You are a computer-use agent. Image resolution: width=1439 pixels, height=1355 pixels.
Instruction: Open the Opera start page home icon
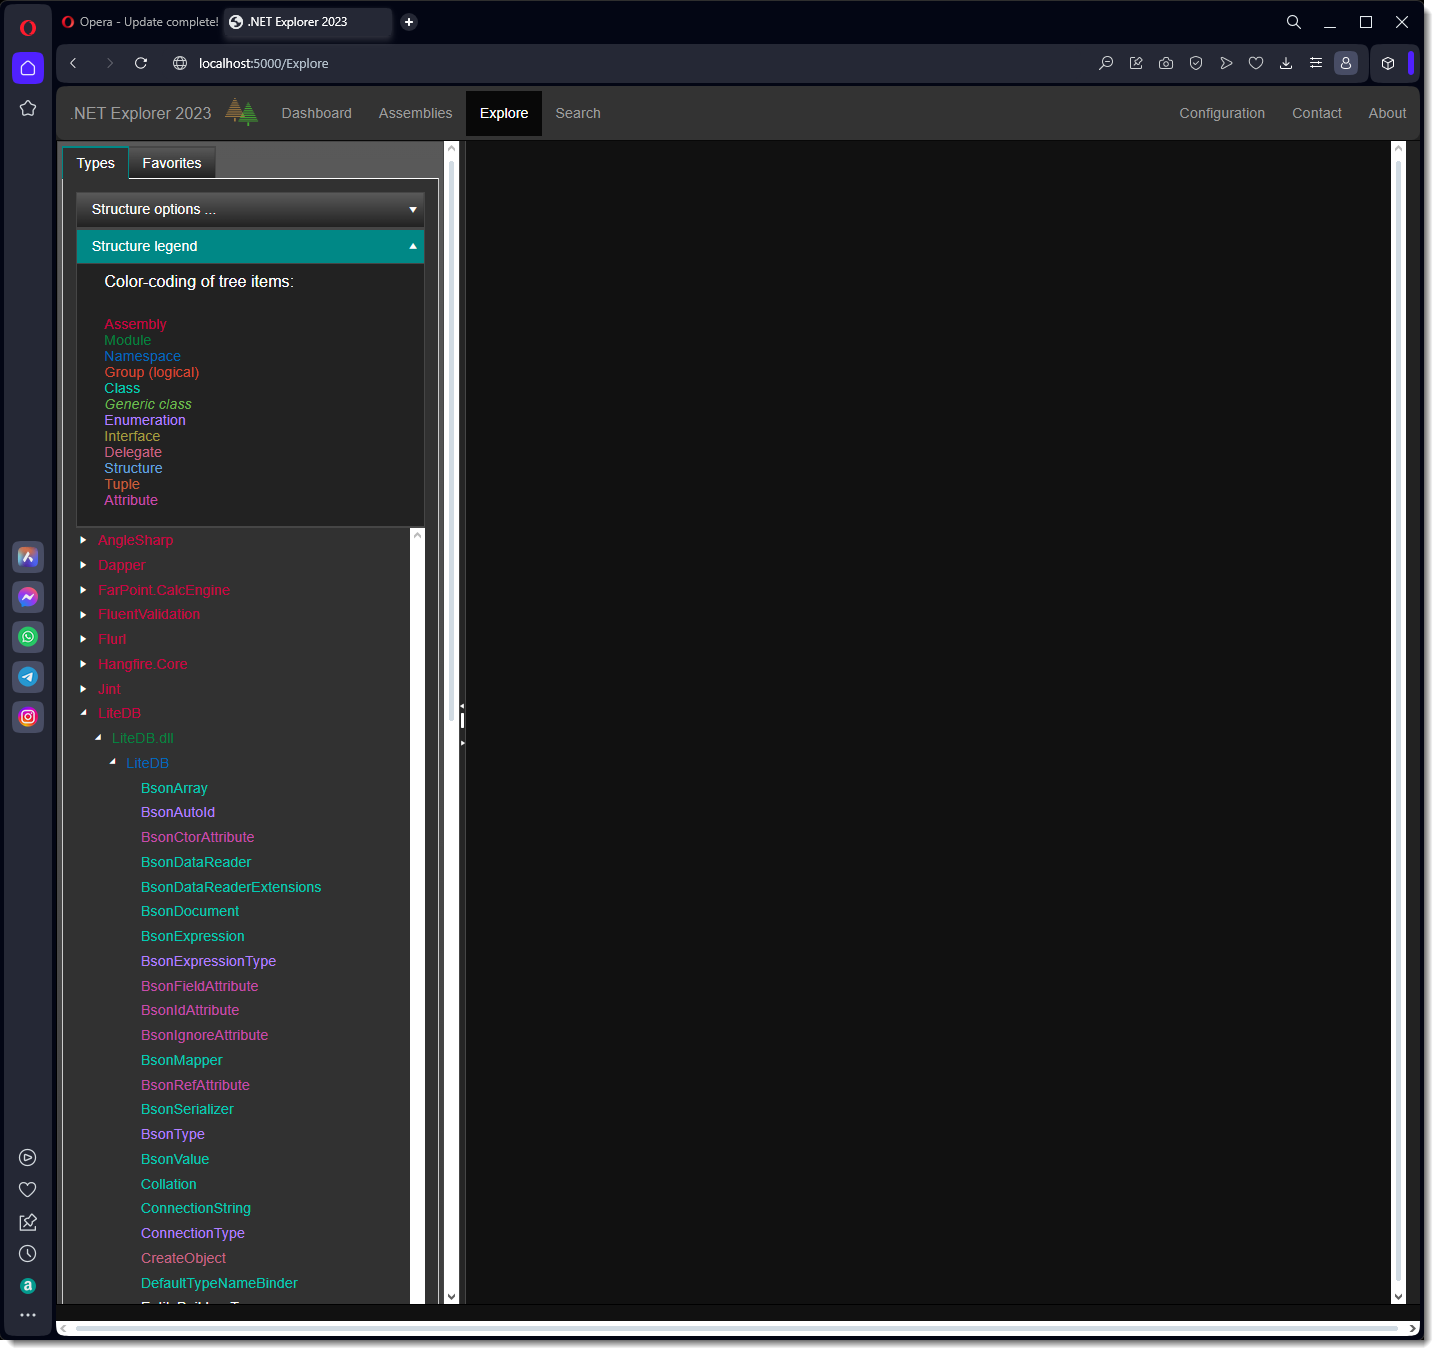[28, 68]
